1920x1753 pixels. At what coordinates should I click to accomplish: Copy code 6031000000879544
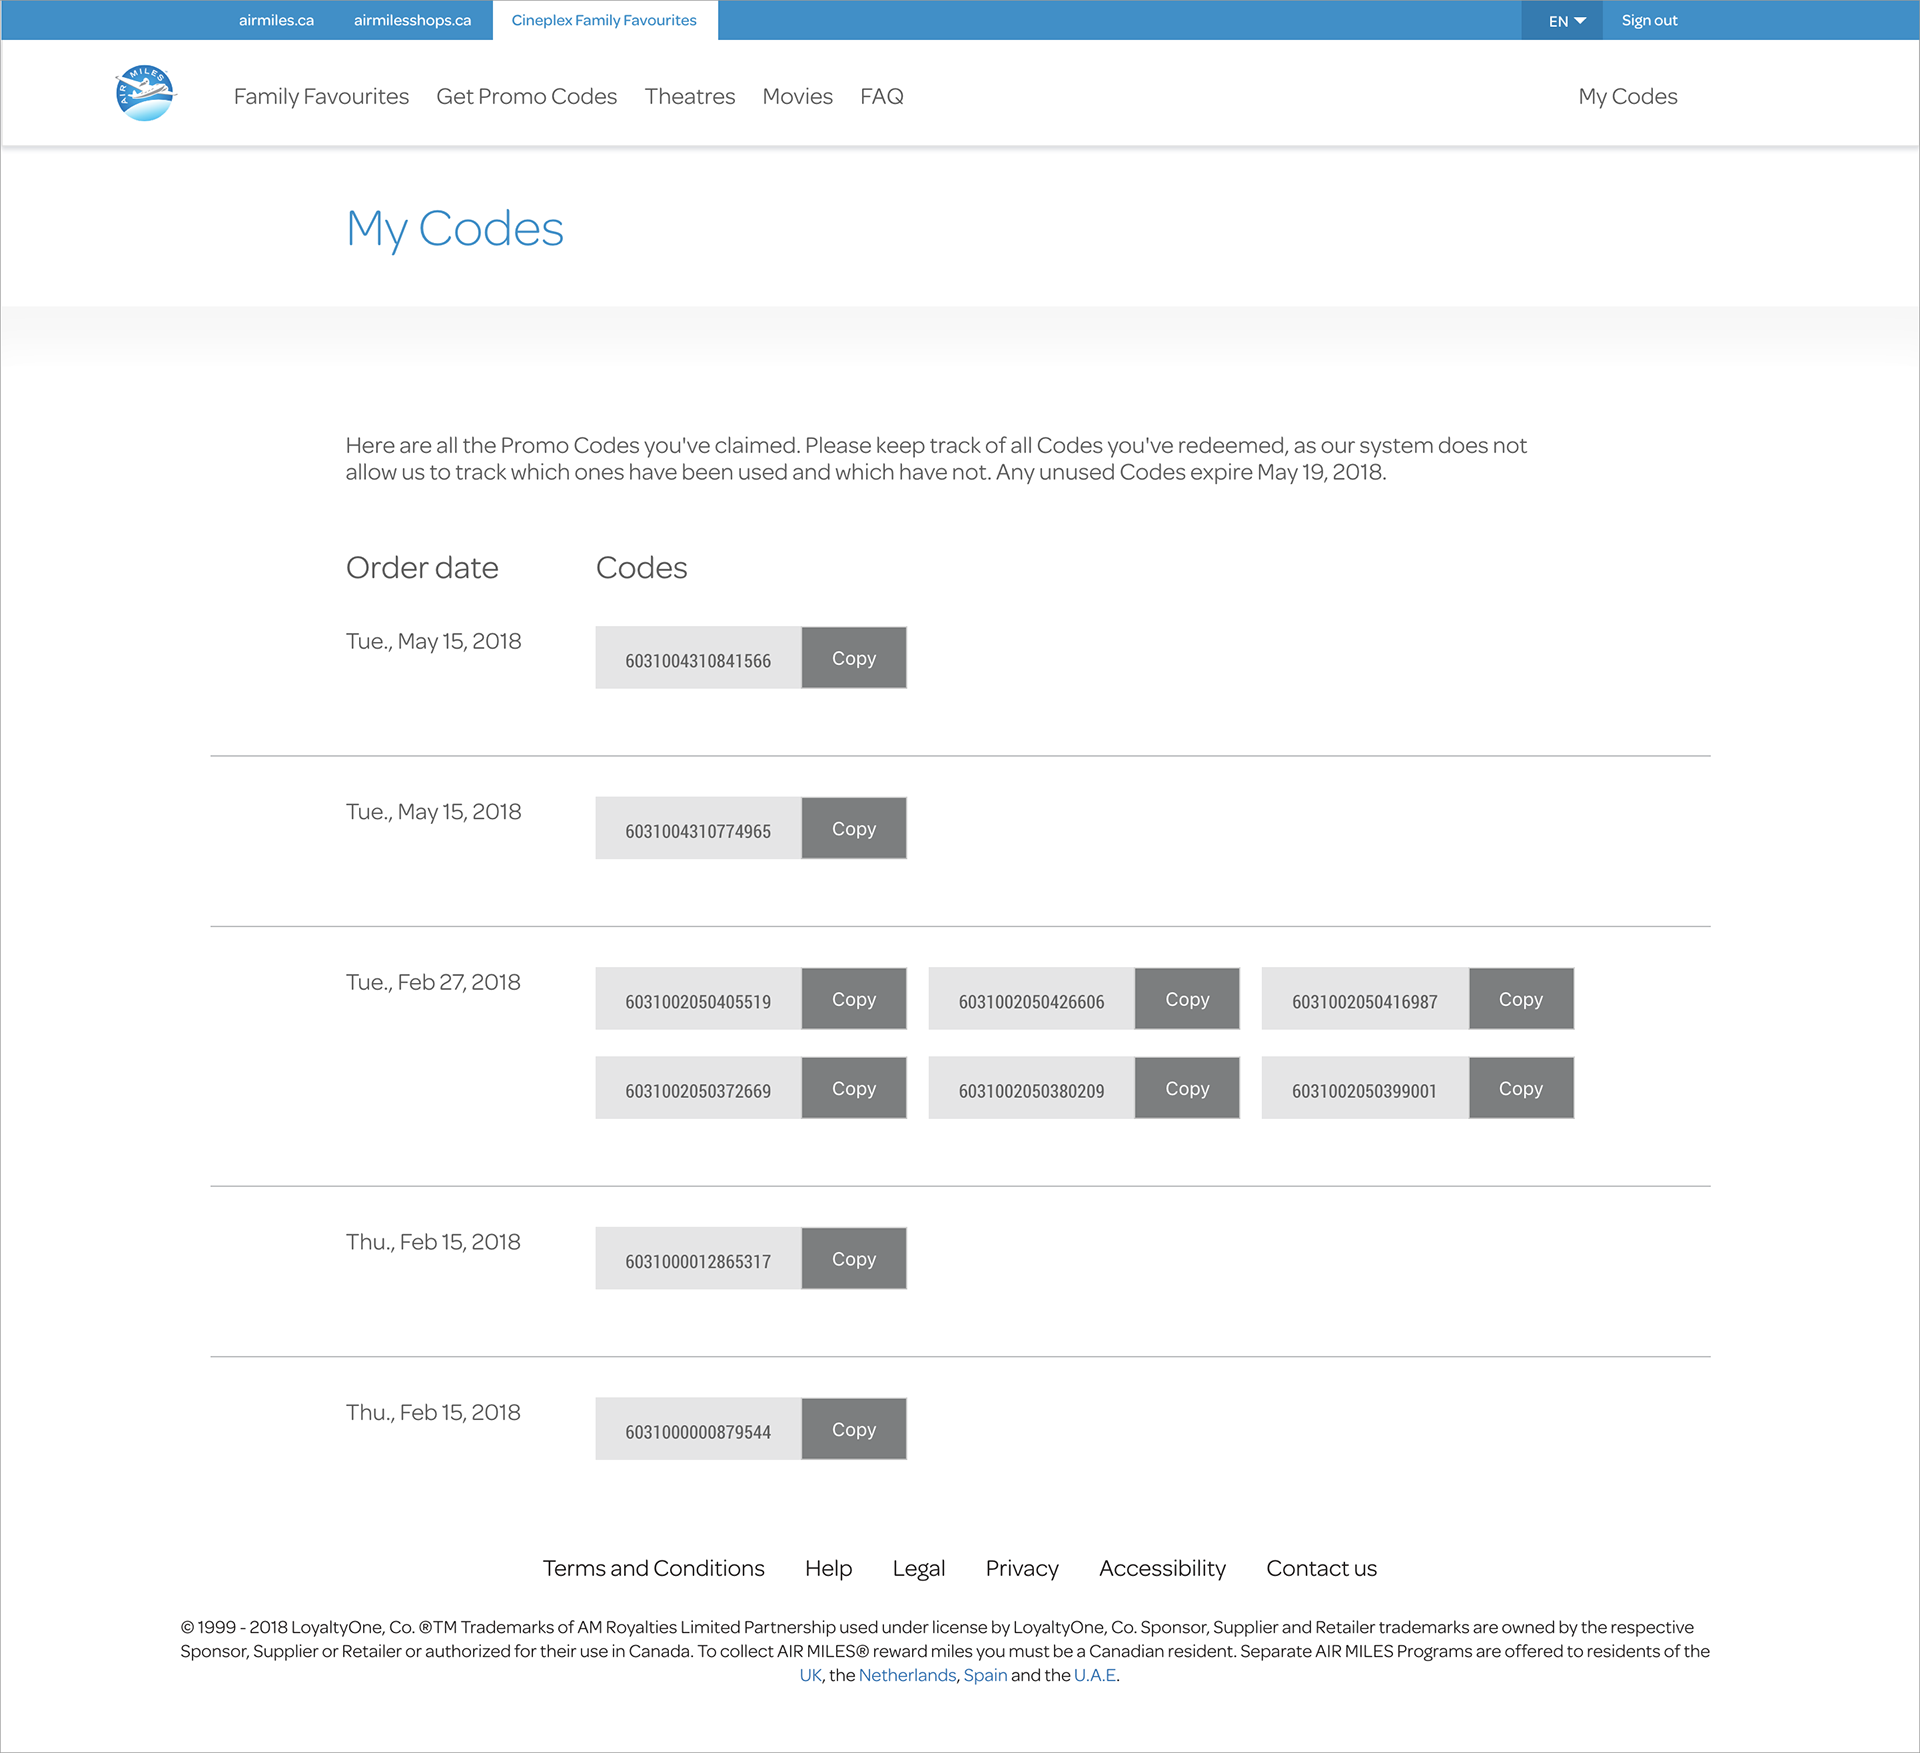(x=854, y=1429)
